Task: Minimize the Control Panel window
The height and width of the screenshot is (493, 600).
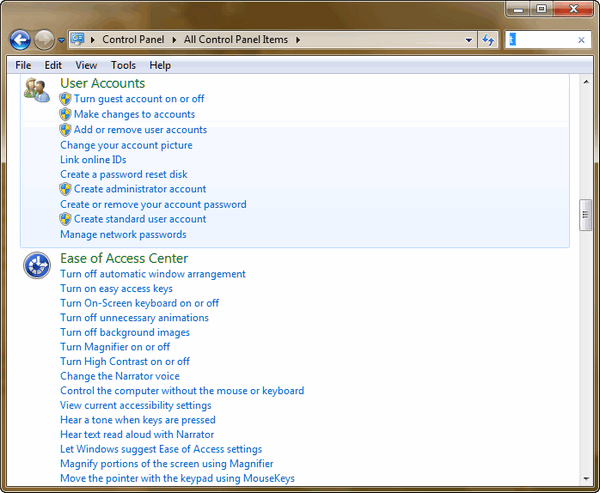Action: point(518,9)
